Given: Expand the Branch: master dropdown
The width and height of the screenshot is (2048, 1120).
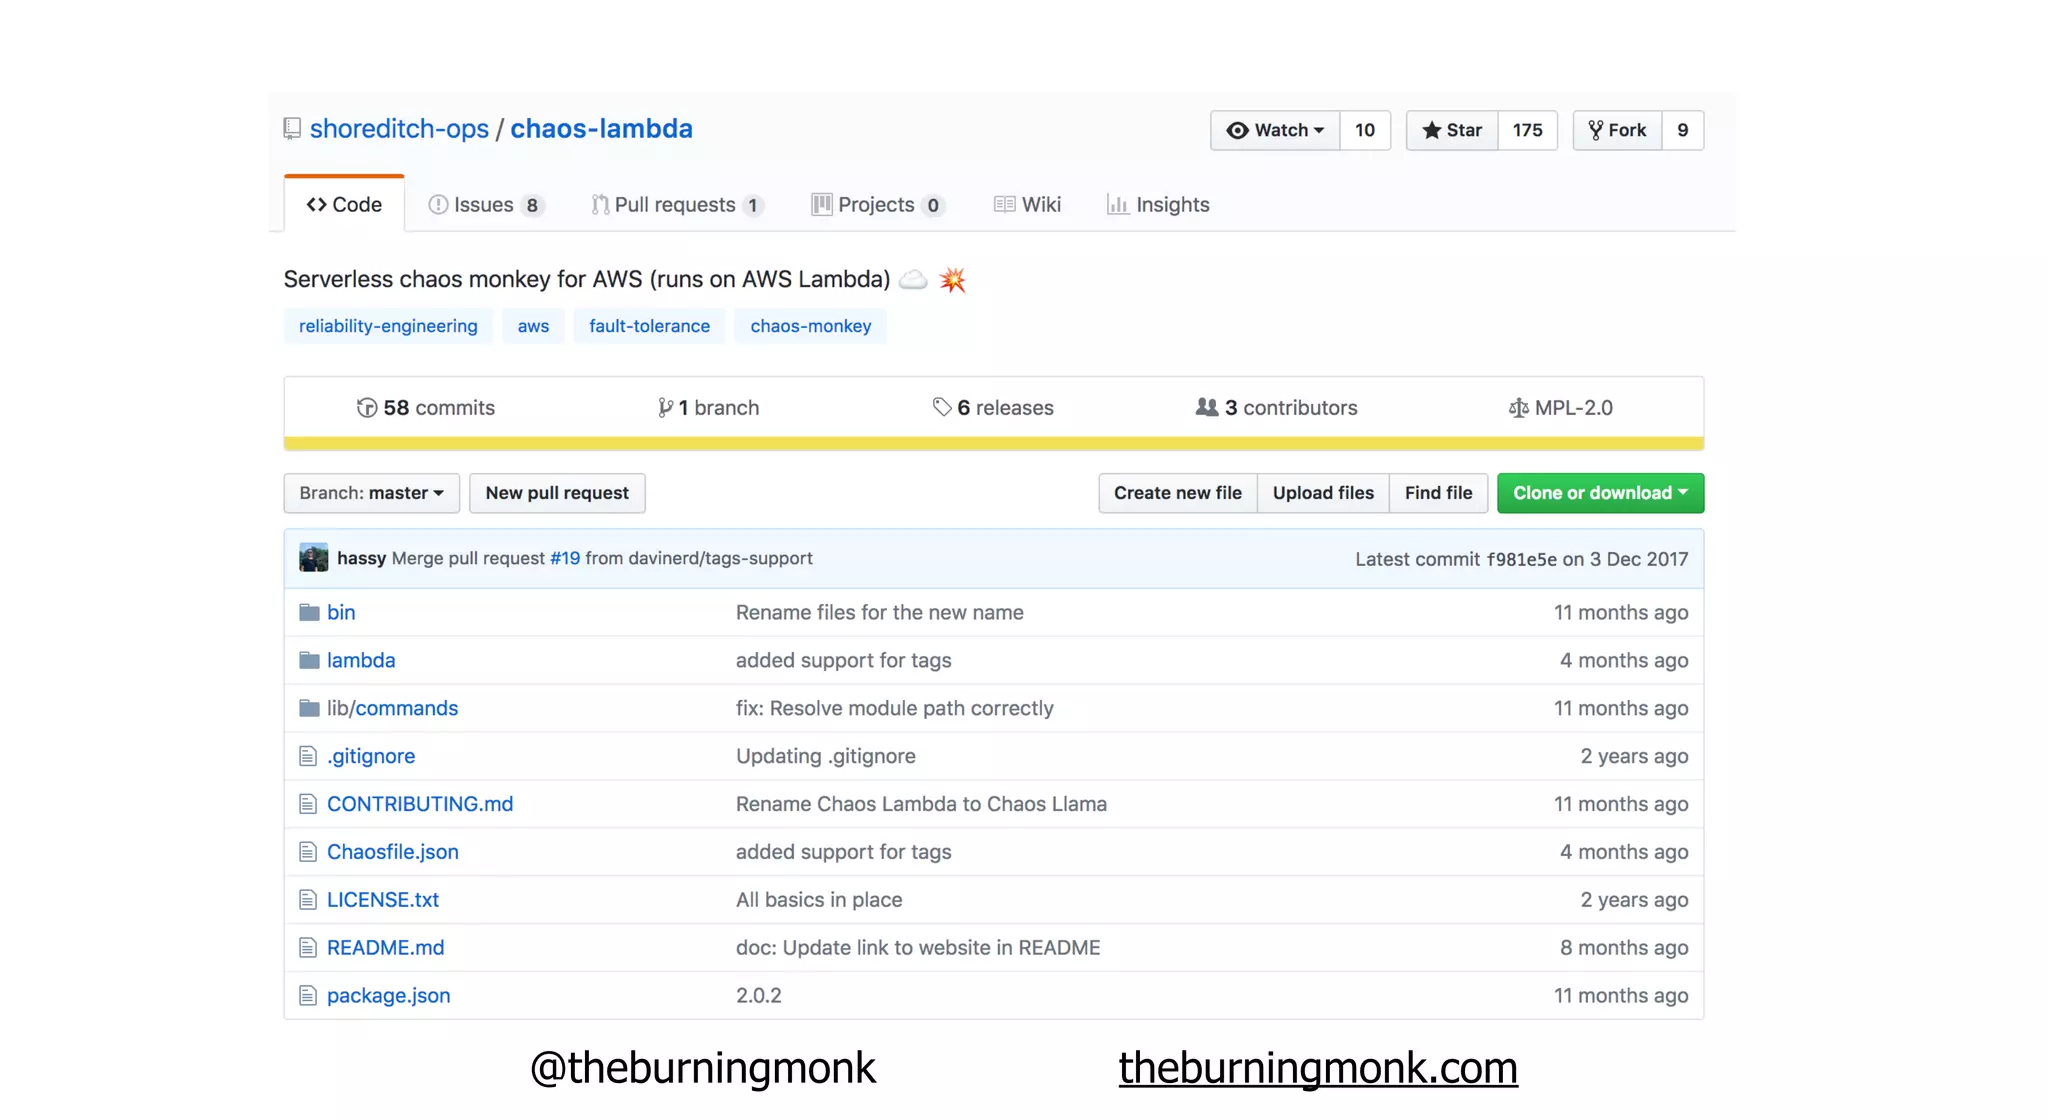Looking at the screenshot, I should 371,493.
